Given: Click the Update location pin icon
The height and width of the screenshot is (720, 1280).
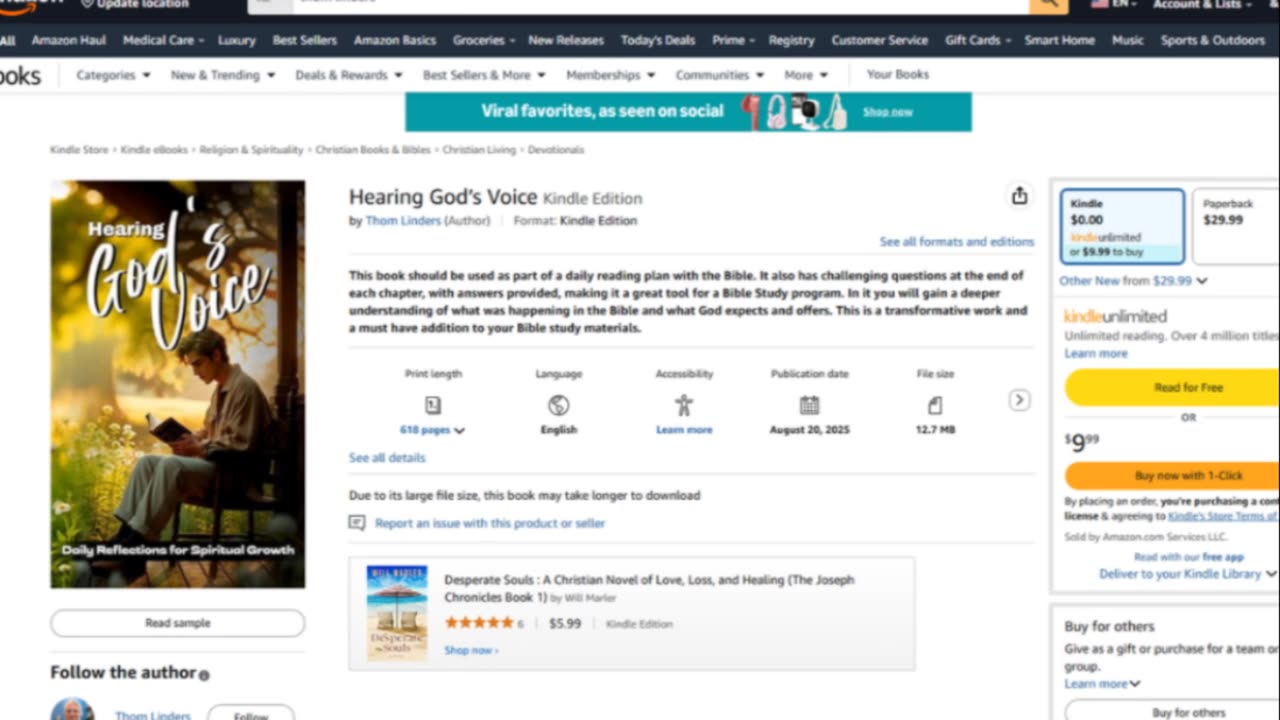Looking at the screenshot, I should coord(87,4).
